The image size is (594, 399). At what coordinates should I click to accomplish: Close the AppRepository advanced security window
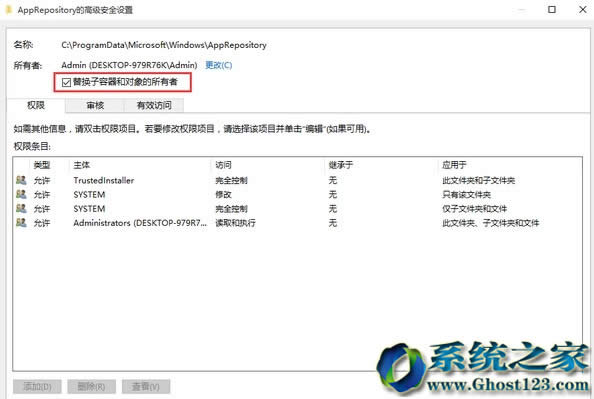(583, 9)
